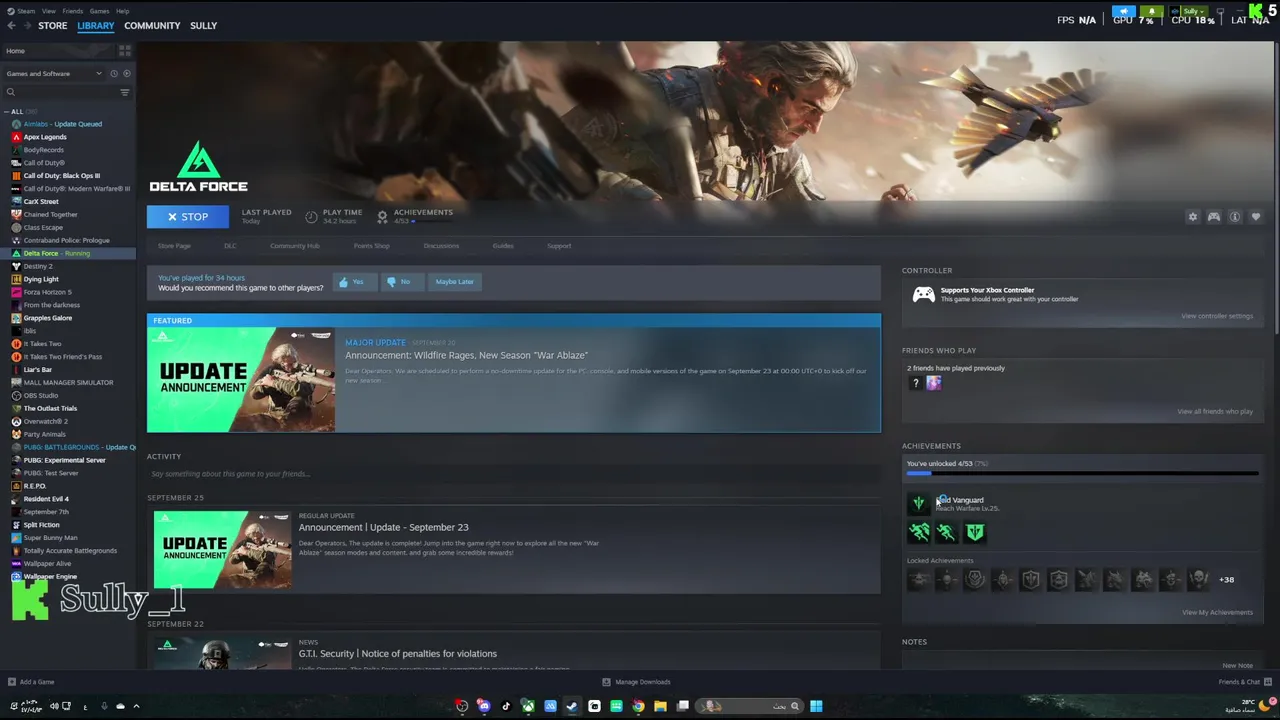1280x720 pixels.
Task: Open the Delta Force gear settings icon
Action: point(1192,217)
